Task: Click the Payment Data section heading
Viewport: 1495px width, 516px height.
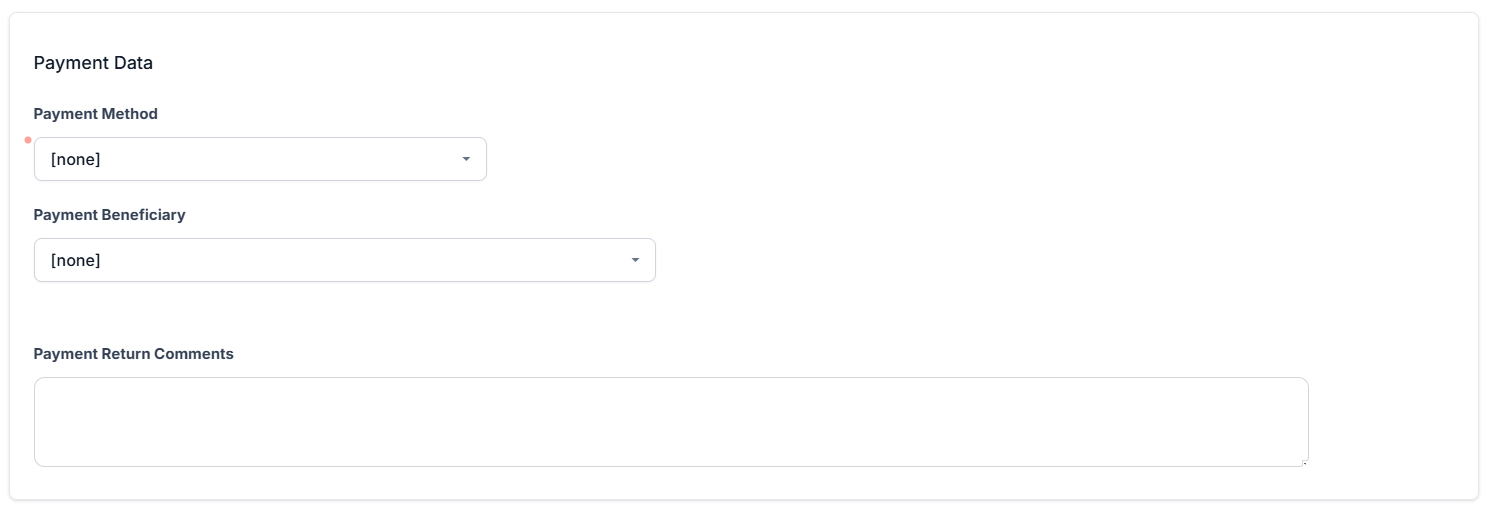Action: (93, 63)
